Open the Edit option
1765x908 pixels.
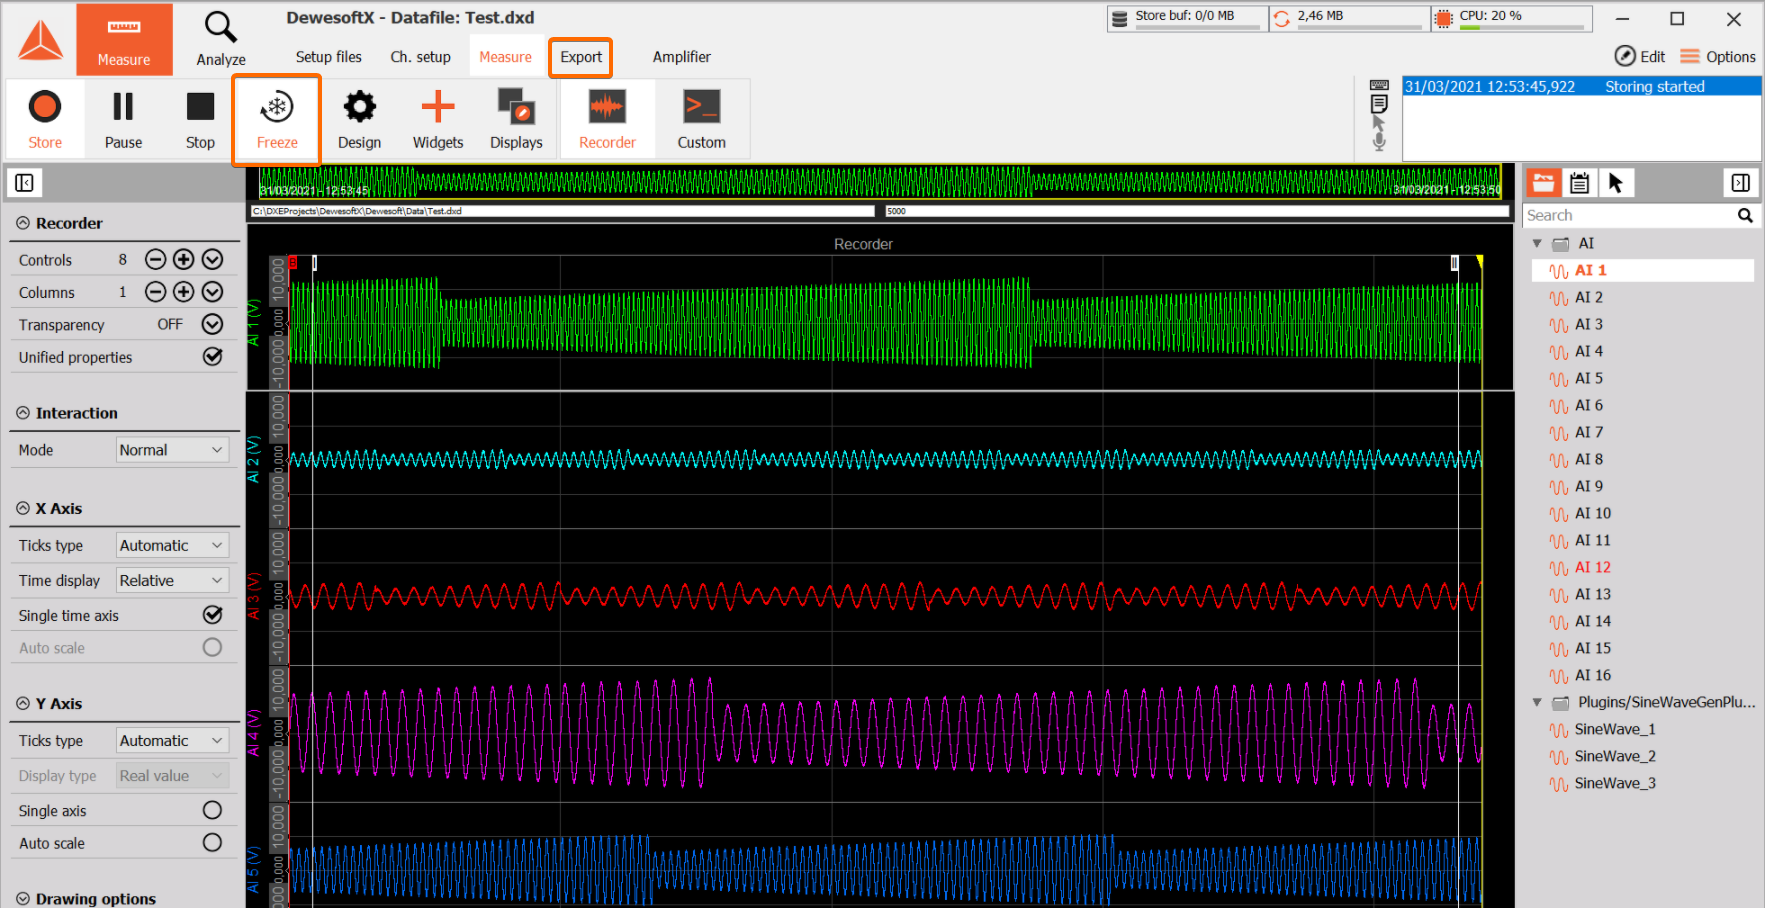tap(1640, 56)
